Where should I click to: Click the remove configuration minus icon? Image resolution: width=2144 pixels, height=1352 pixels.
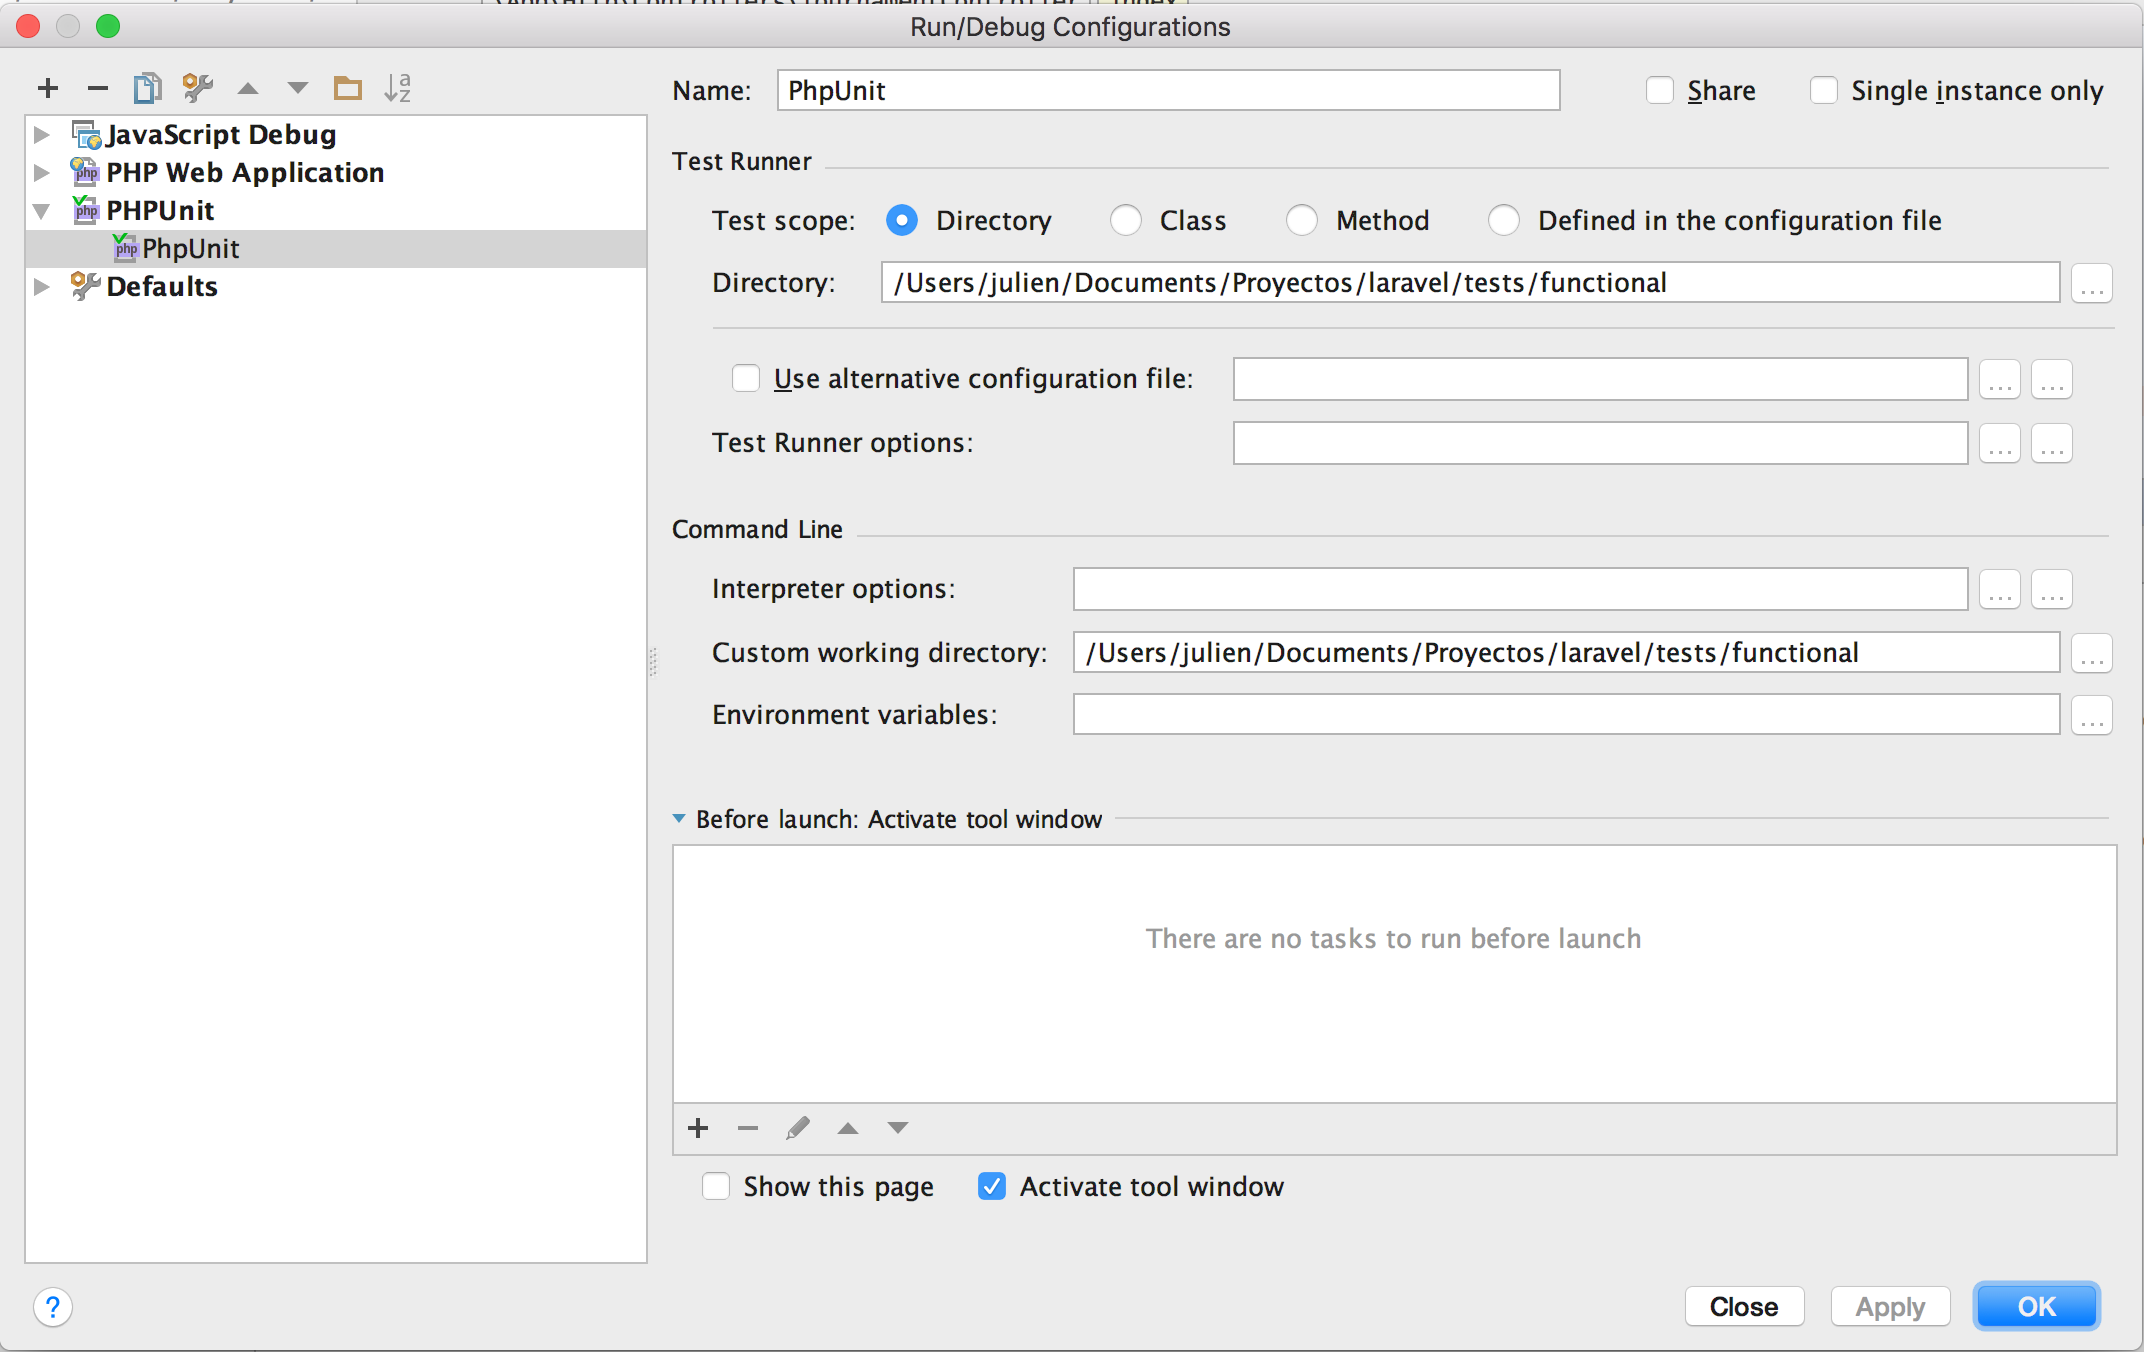(97, 89)
